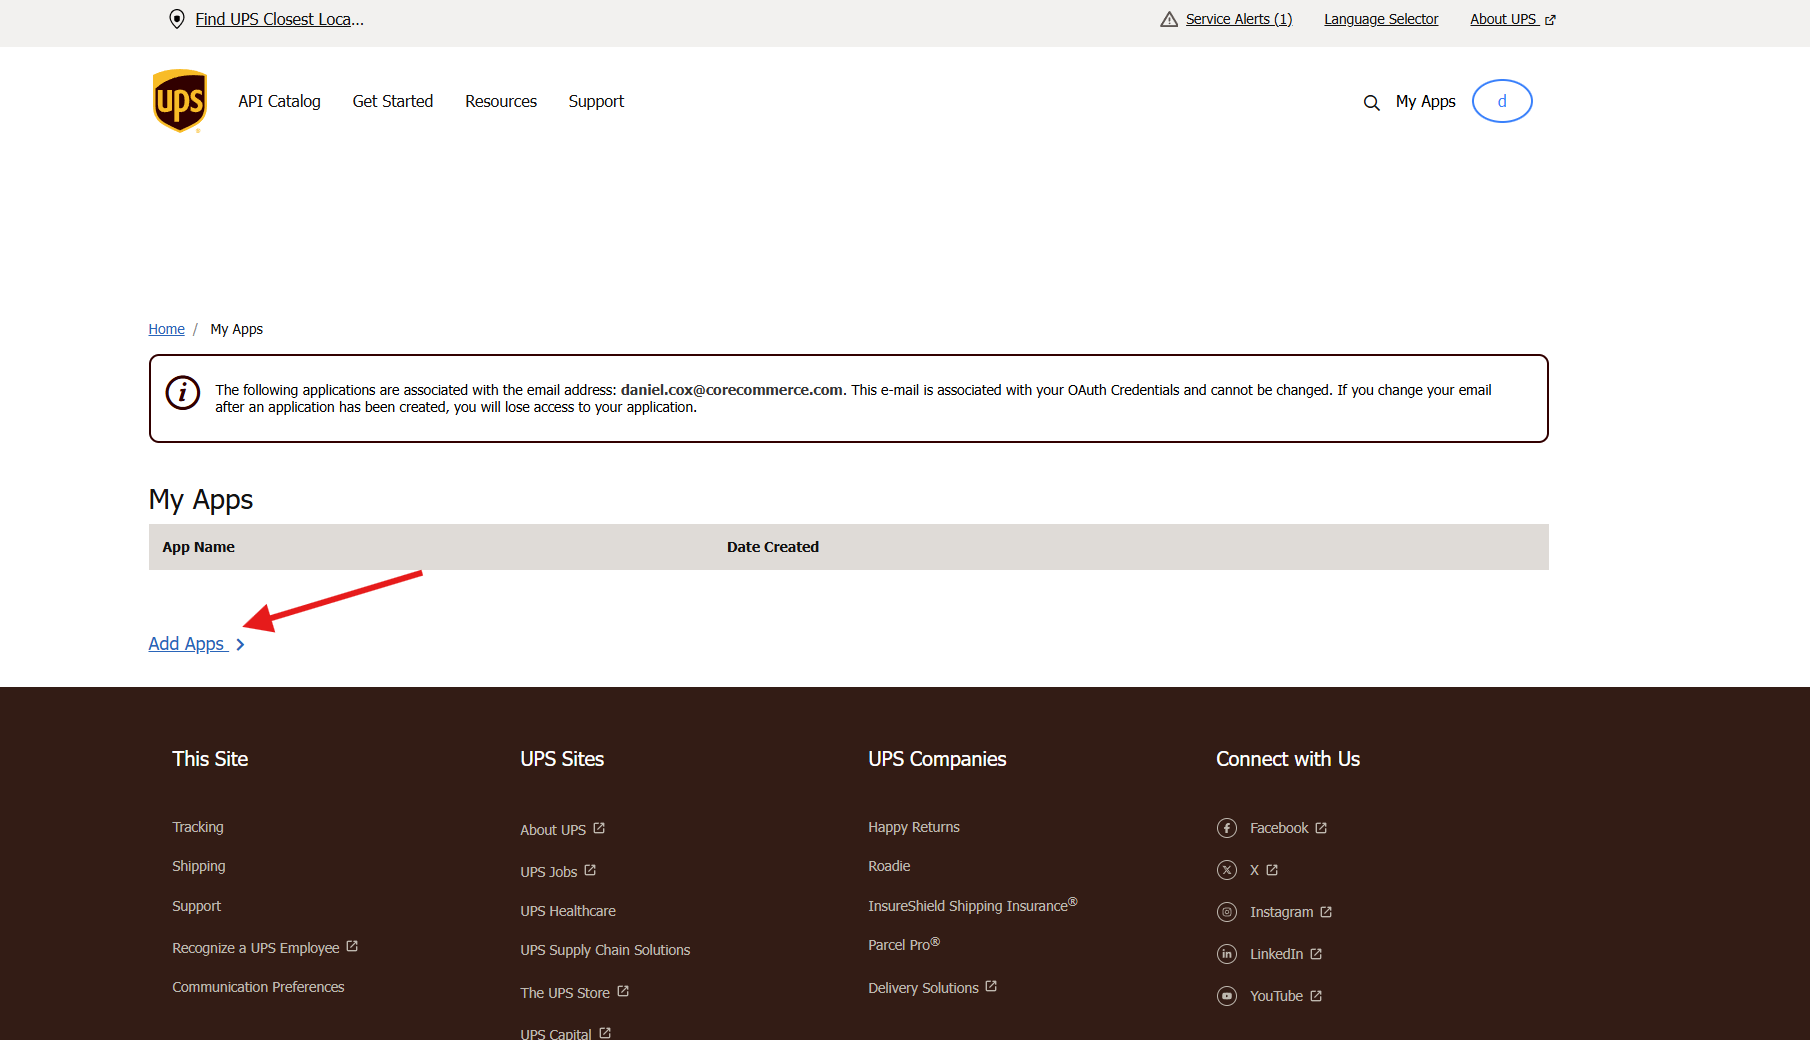
Task: Click the Add Apps link
Action: (x=186, y=644)
